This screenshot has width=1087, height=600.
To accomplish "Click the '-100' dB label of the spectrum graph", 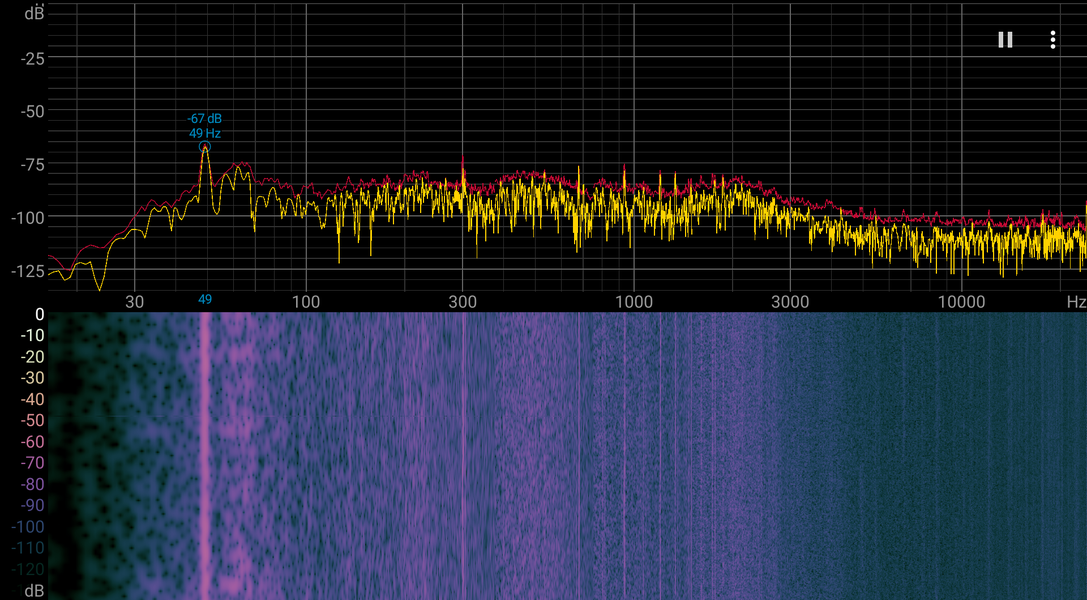I will [28, 218].
